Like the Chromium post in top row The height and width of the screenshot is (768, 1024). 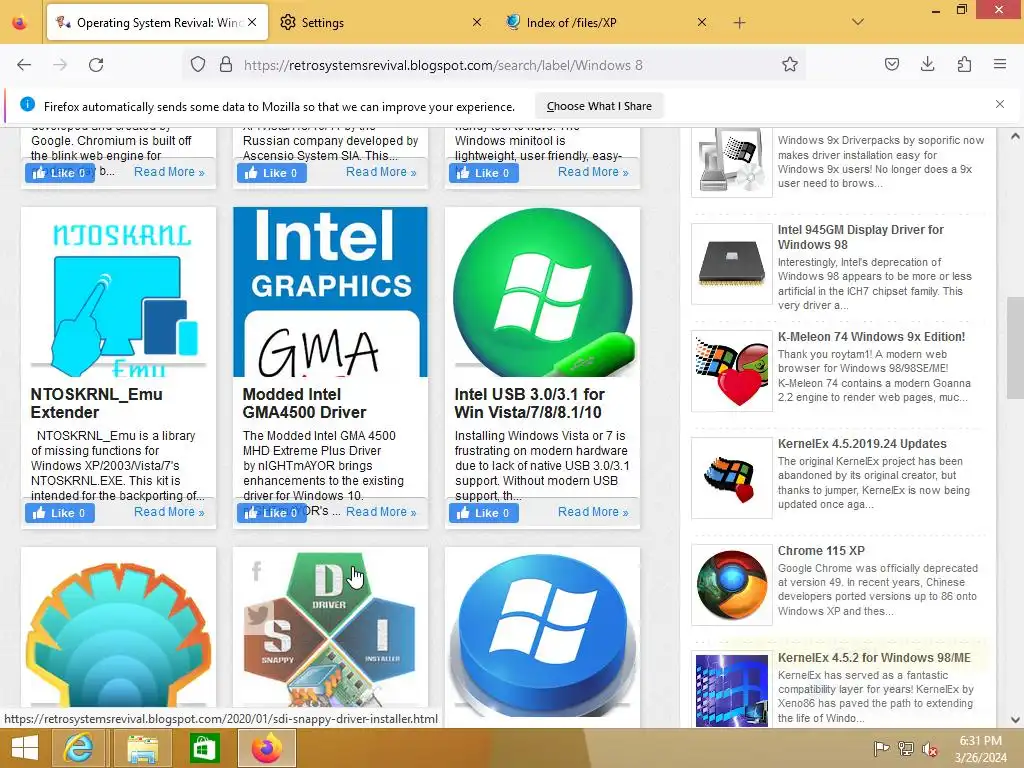pyautogui.click(x=60, y=173)
